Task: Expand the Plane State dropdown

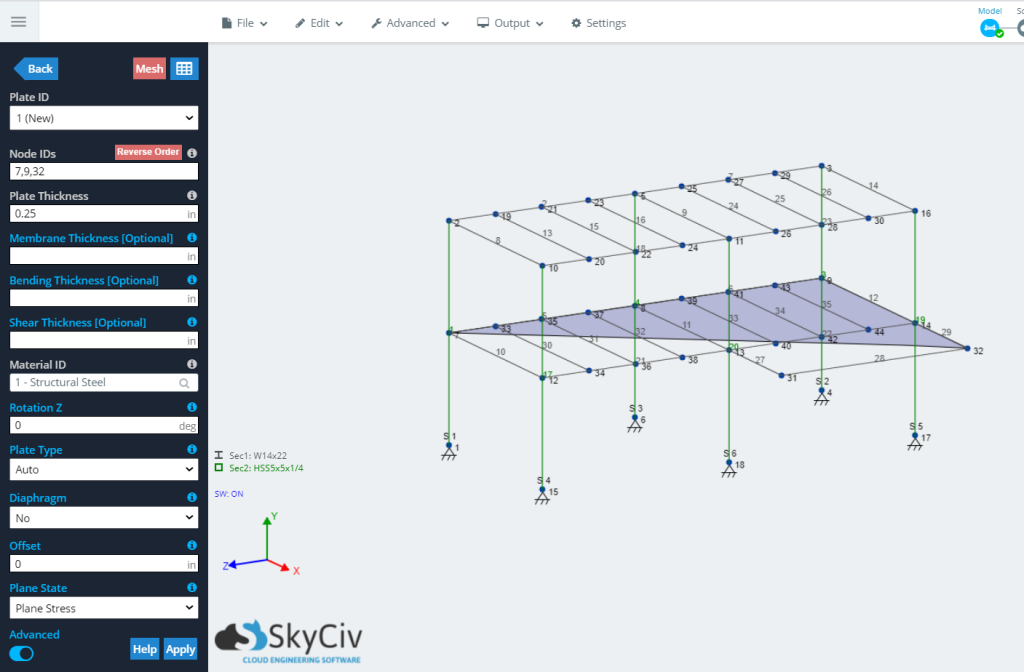Action: coord(104,608)
